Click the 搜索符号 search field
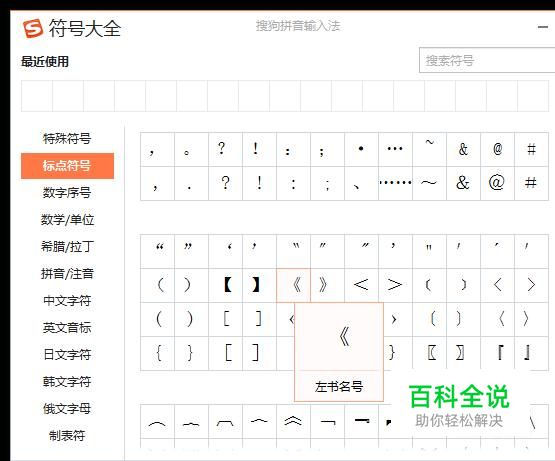This screenshot has height=461, width=555. click(x=487, y=61)
